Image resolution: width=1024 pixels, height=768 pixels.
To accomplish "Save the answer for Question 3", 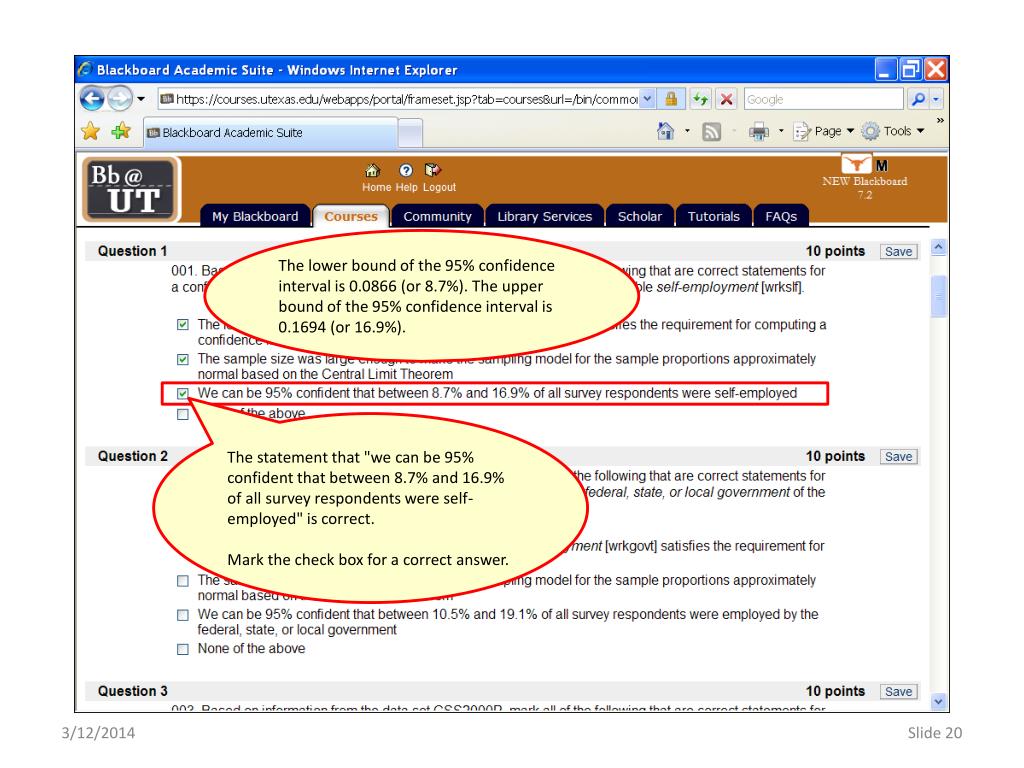I will pyautogui.click(x=899, y=692).
